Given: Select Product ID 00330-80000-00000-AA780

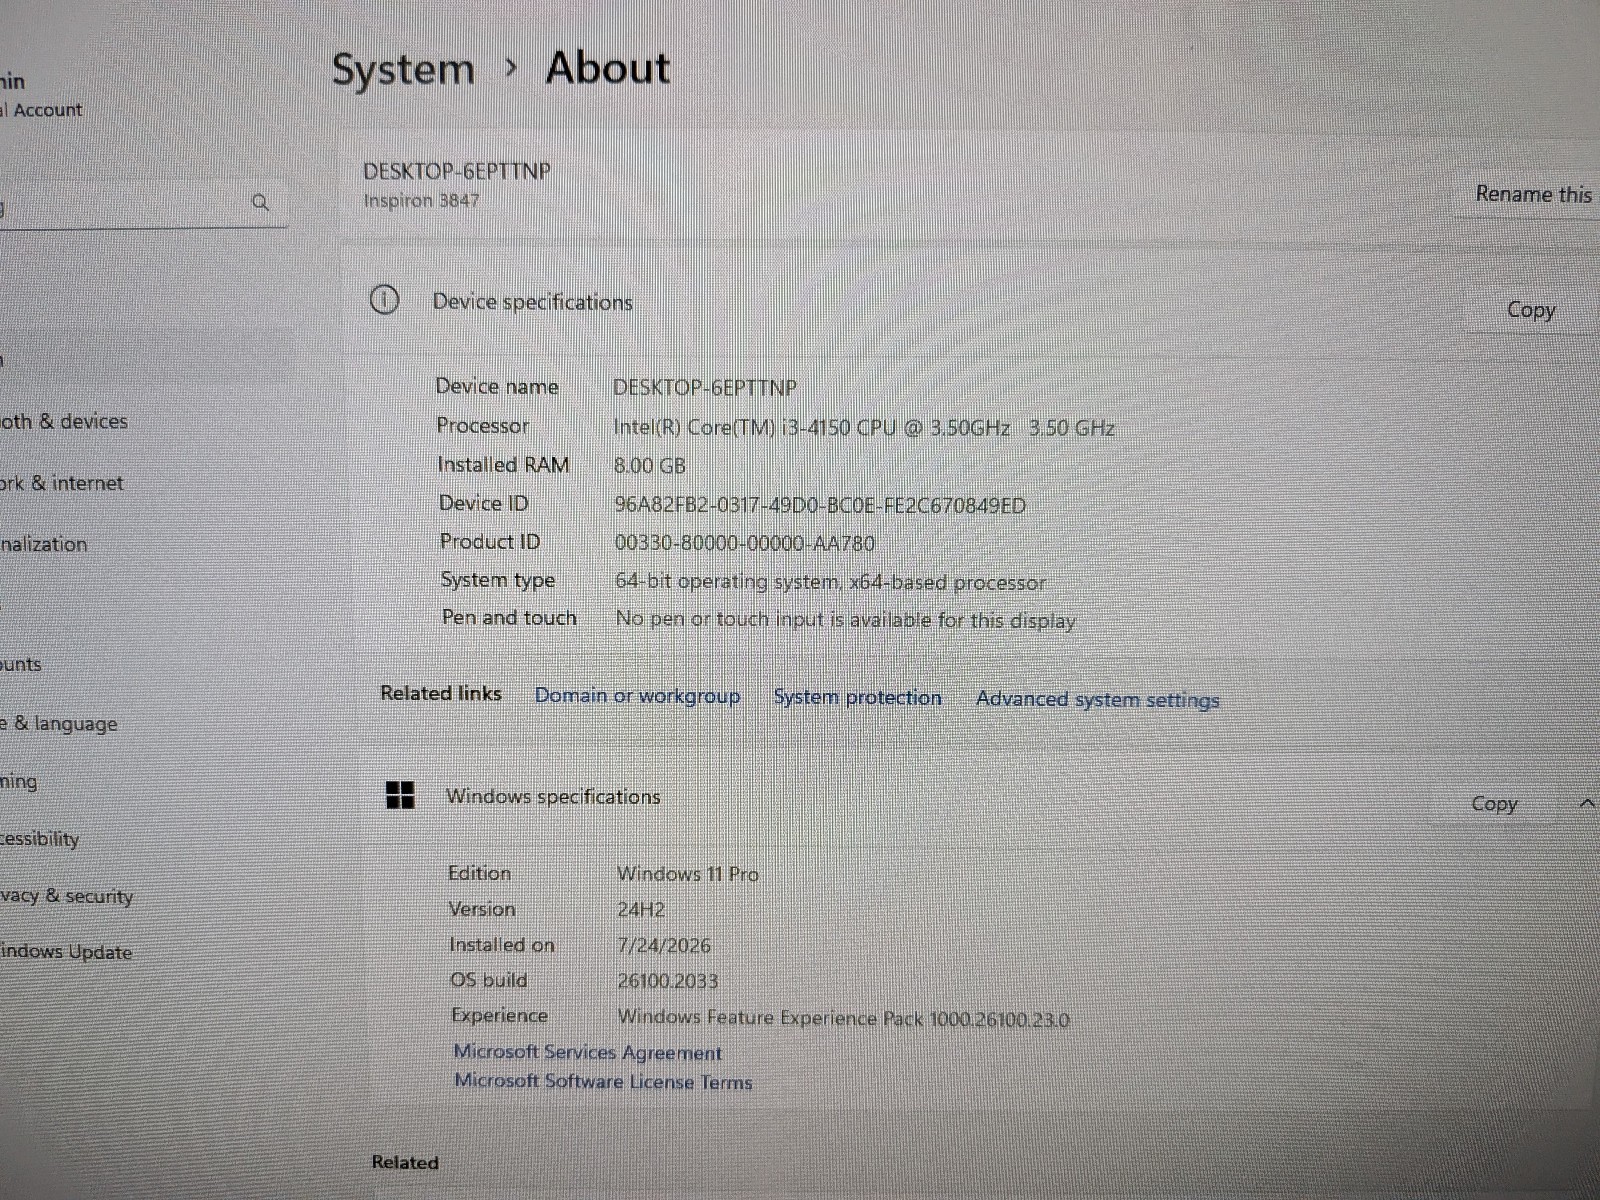Looking at the screenshot, I should pos(745,543).
